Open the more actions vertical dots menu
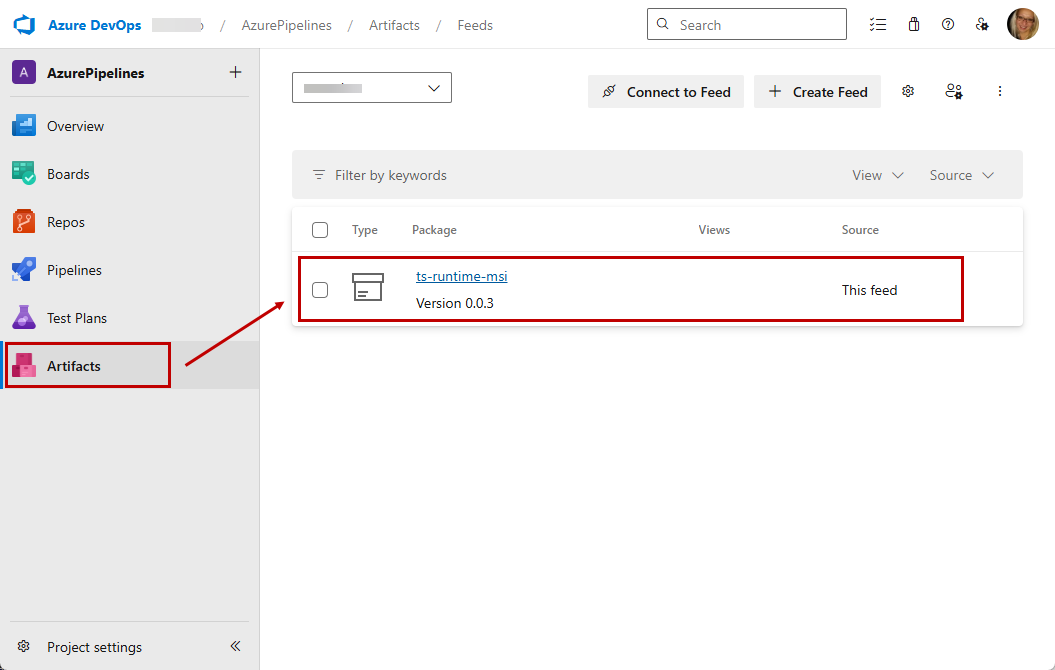This screenshot has height=670, width=1055. coord(999,91)
